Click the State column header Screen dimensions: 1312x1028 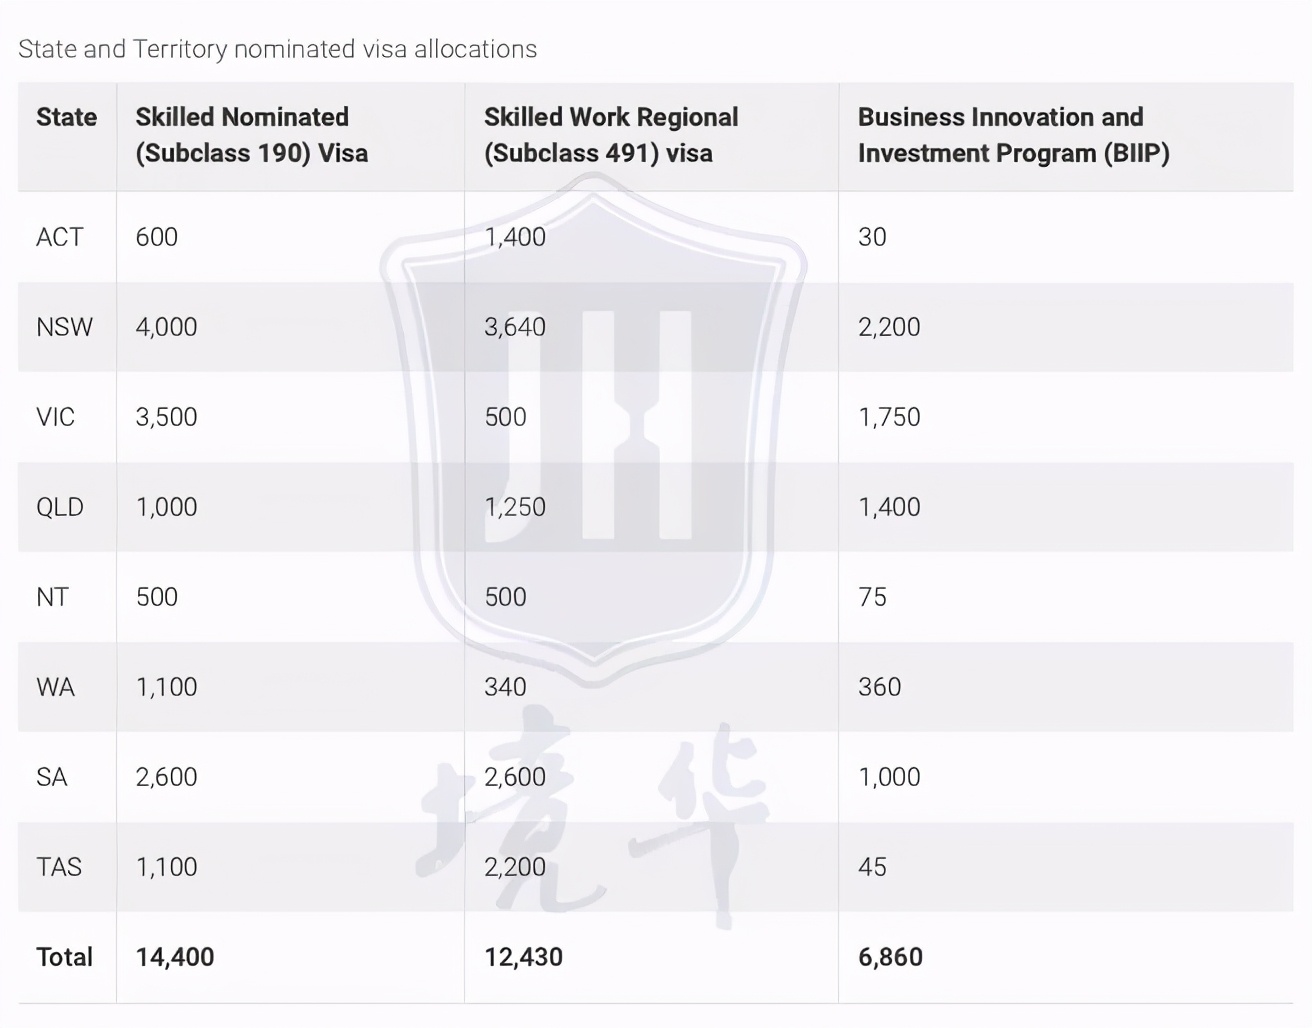pyautogui.click(x=66, y=117)
